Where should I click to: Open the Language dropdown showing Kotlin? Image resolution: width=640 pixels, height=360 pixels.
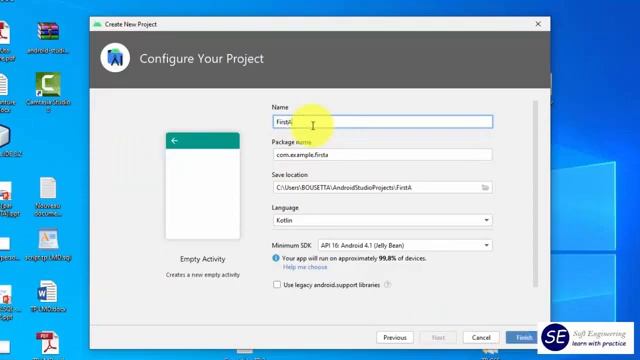[x=382, y=220]
